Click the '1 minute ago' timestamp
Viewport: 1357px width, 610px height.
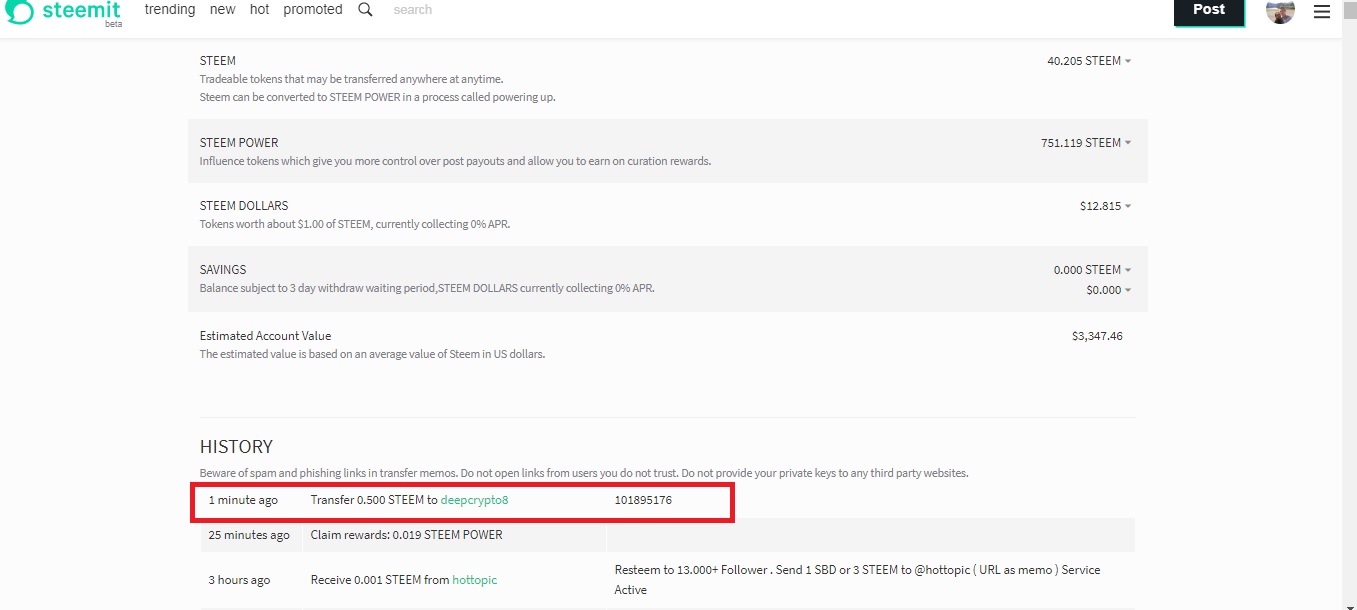point(243,500)
